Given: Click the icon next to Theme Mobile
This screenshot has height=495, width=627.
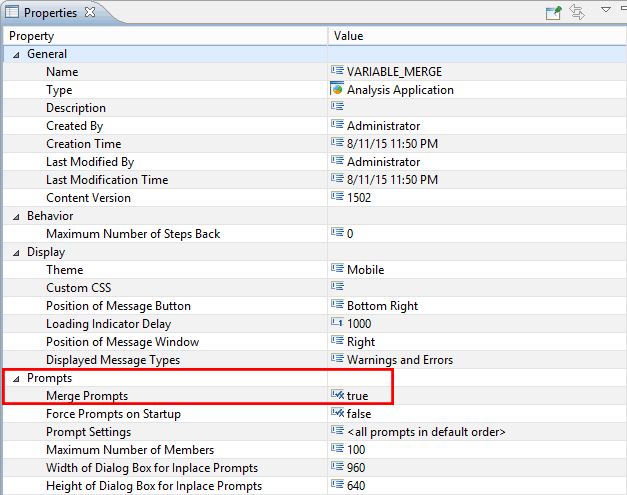Looking at the screenshot, I should (x=337, y=270).
